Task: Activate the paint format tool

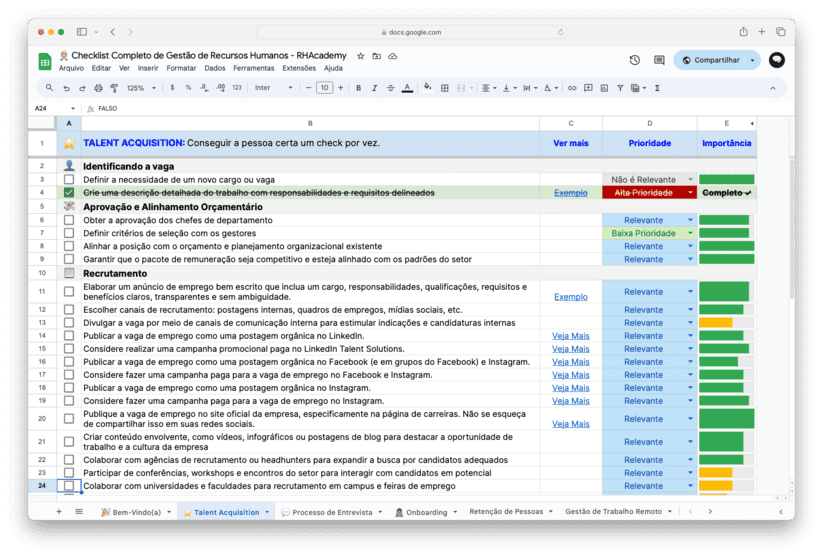Action: coord(114,88)
